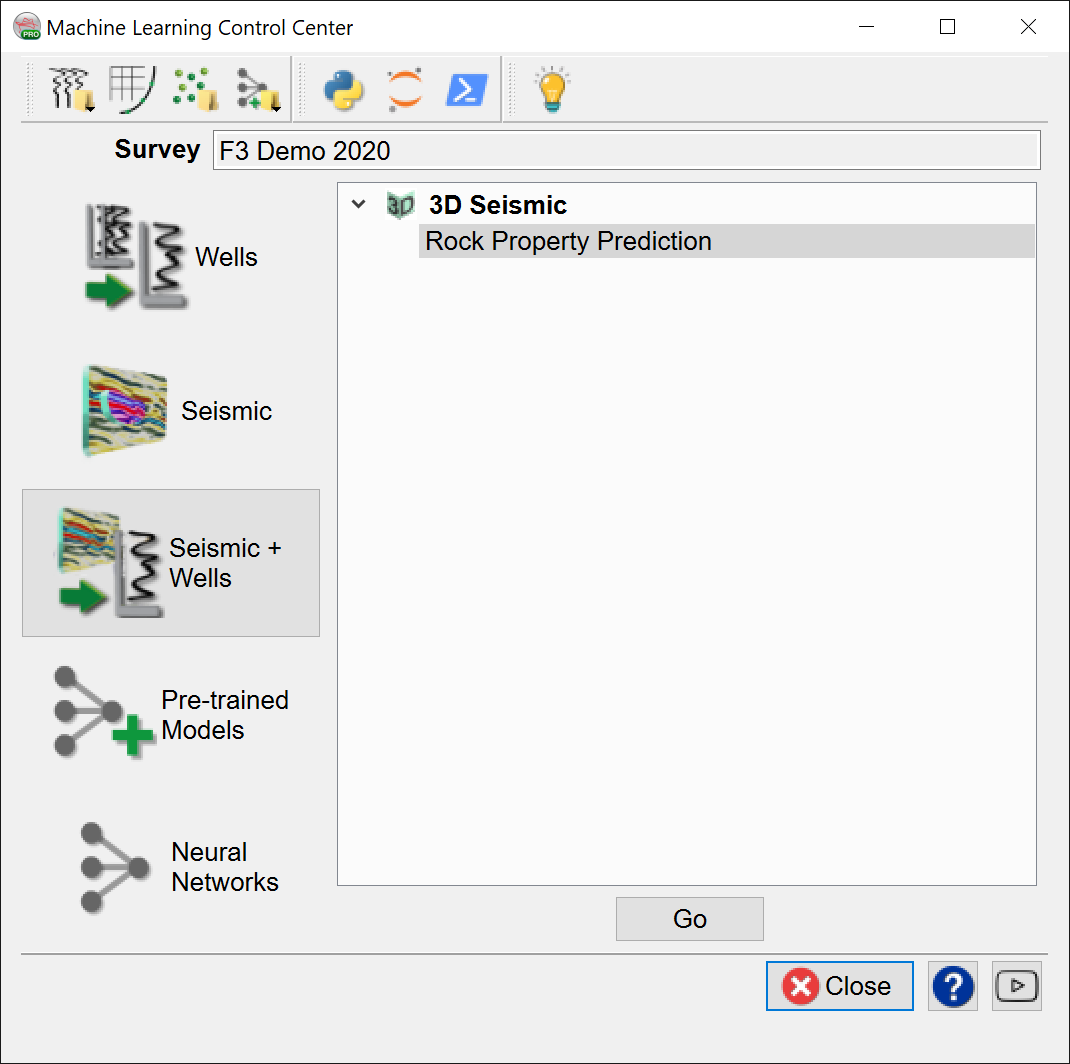Image resolution: width=1070 pixels, height=1064 pixels.
Task: Click the network model import toolbar icon
Action: tap(257, 90)
